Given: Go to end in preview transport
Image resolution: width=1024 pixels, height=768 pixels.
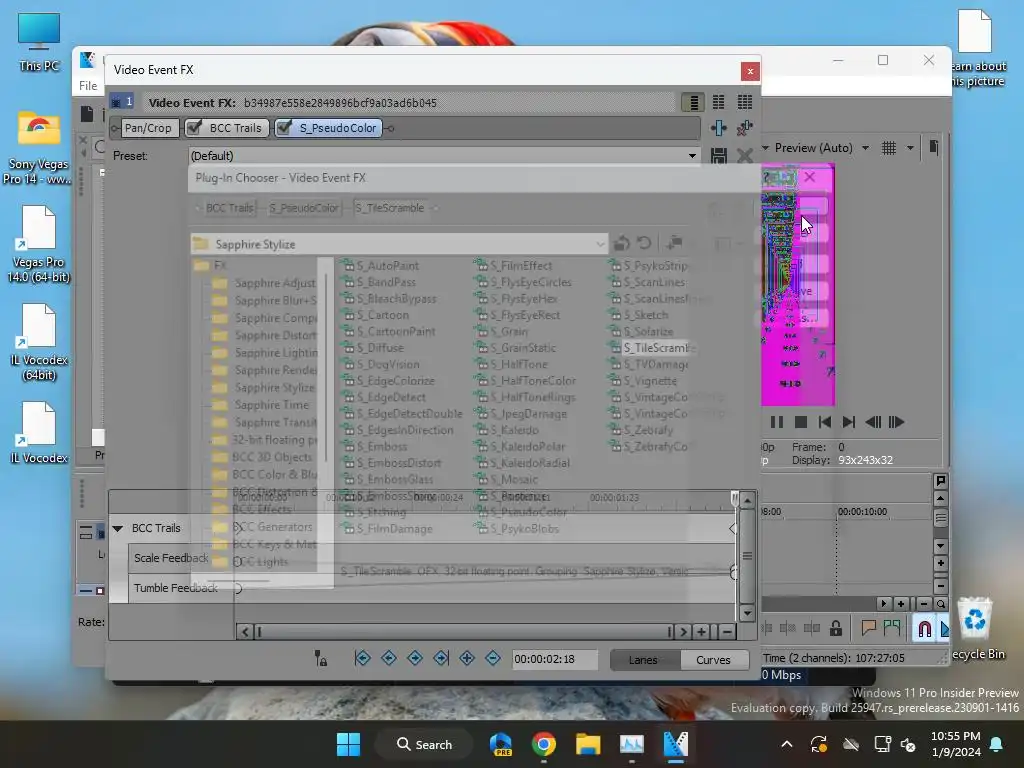Looking at the screenshot, I should 848,423.
